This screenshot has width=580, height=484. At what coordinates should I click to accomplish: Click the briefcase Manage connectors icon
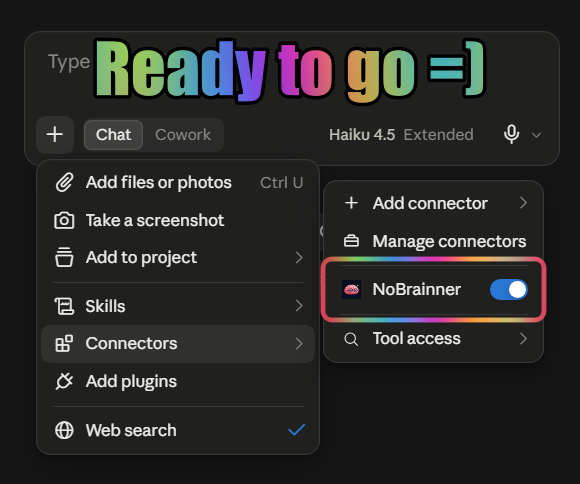point(351,241)
